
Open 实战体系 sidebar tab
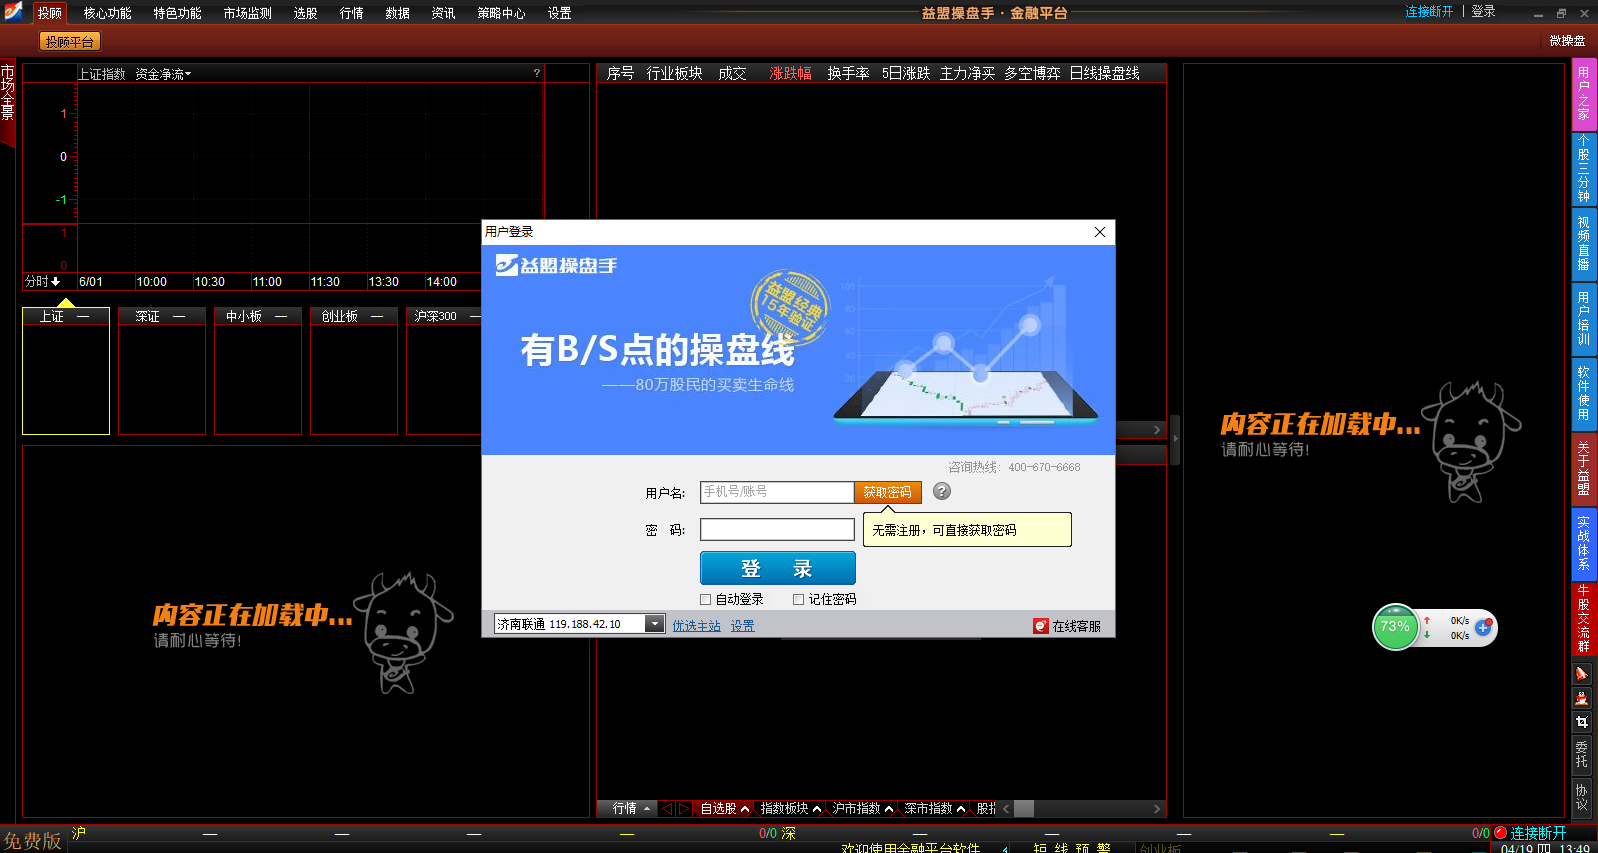(x=1584, y=543)
